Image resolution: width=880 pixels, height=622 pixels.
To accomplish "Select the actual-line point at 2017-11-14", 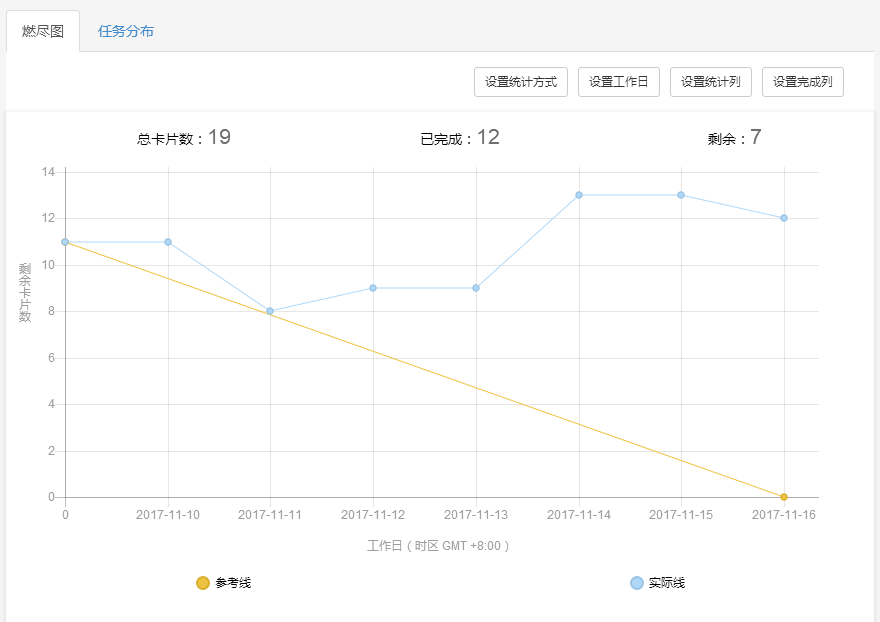I will [x=579, y=195].
